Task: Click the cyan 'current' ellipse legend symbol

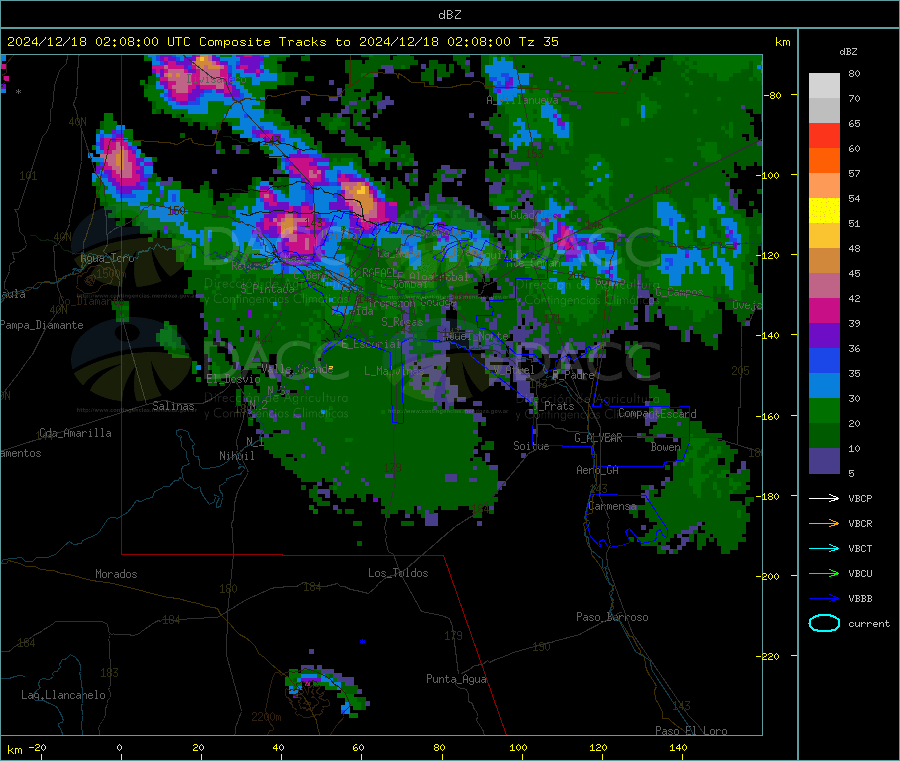Action: click(824, 623)
